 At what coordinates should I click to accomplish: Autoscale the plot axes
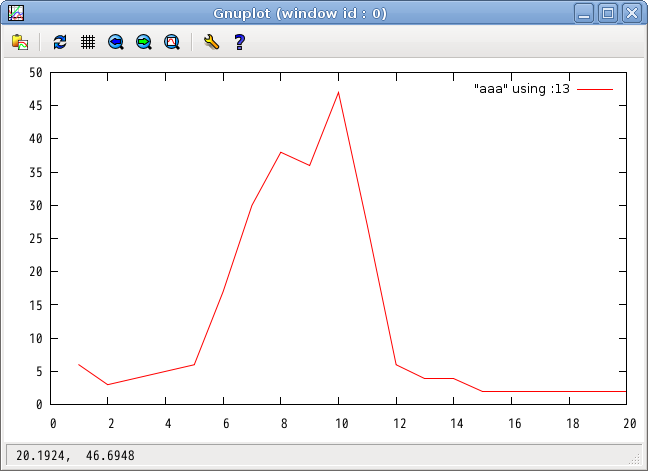[172, 43]
